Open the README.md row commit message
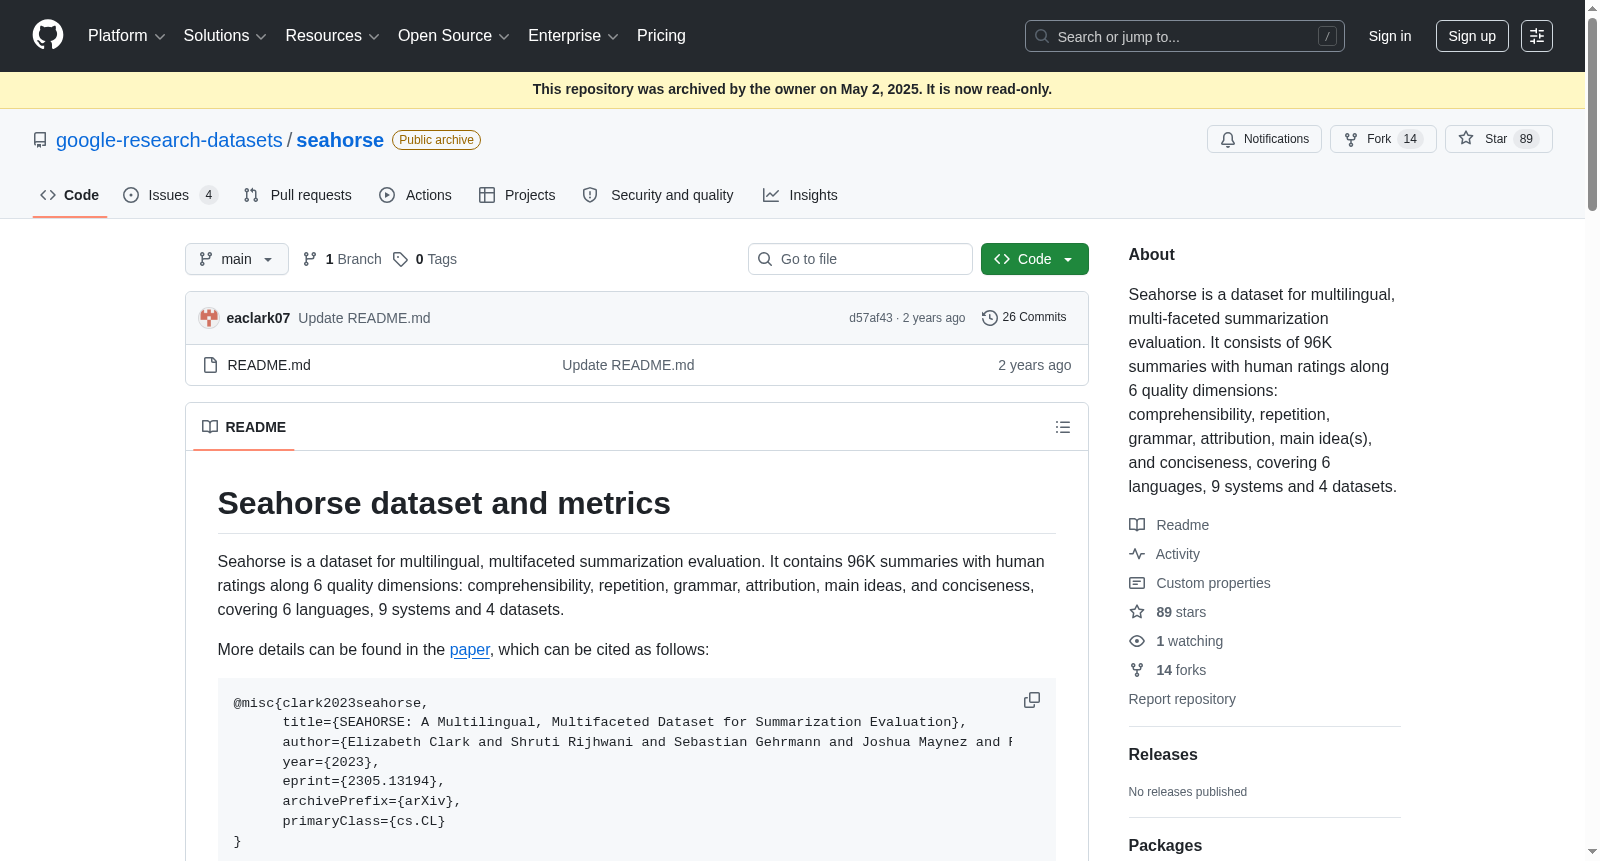 click(x=628, y=365)
